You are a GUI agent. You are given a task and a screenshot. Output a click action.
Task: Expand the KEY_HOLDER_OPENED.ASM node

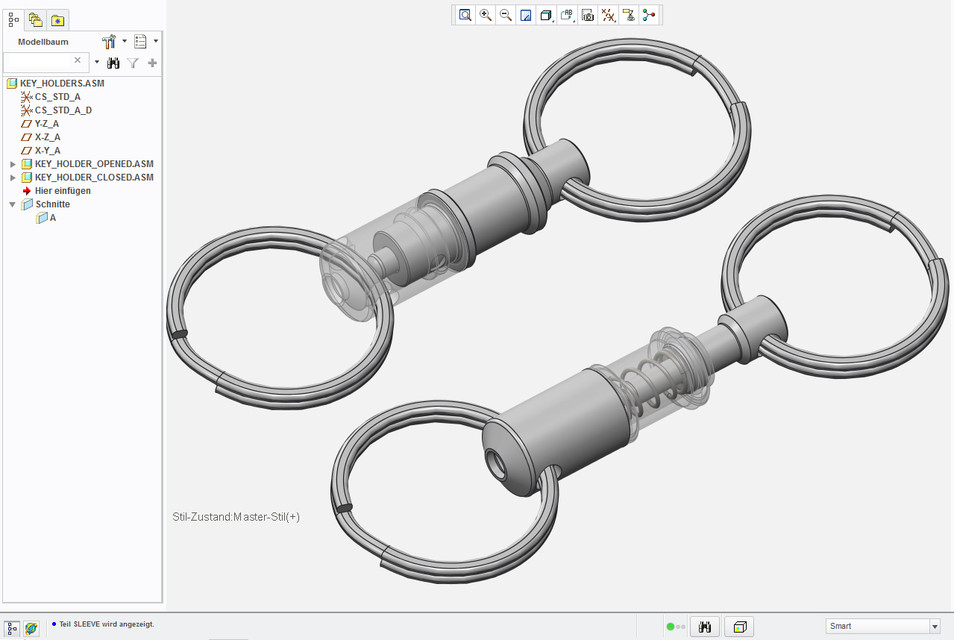pyautogui.click(x=13, y=163)
